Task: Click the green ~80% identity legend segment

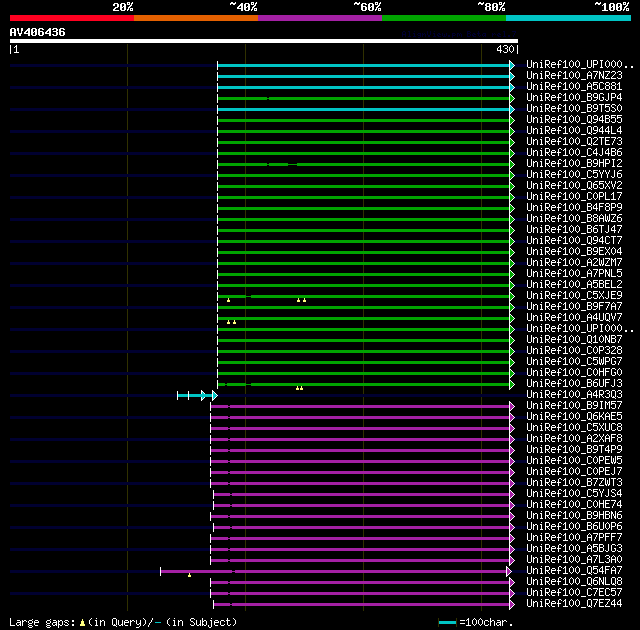Action: [x=444, y=18]
